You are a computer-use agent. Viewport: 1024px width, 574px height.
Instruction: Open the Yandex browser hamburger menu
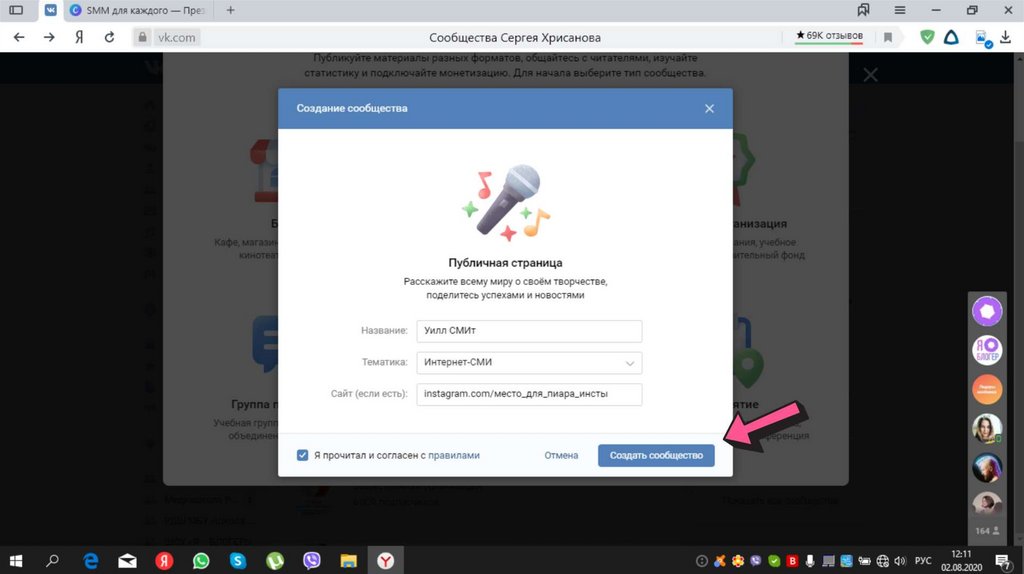tap(900, 10)
